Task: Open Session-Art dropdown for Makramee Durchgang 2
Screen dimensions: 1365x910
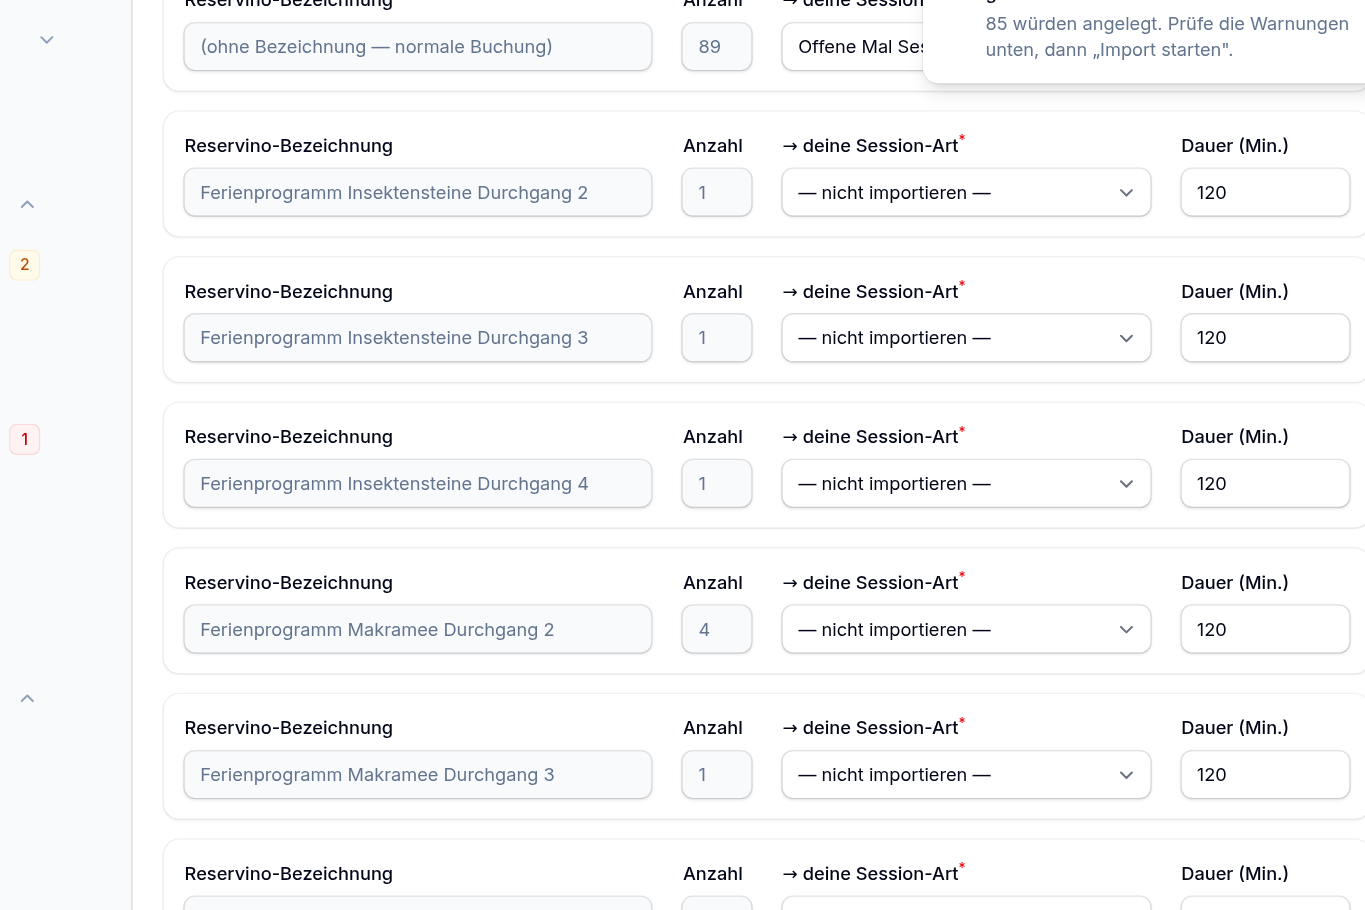Action: [966, 630]
